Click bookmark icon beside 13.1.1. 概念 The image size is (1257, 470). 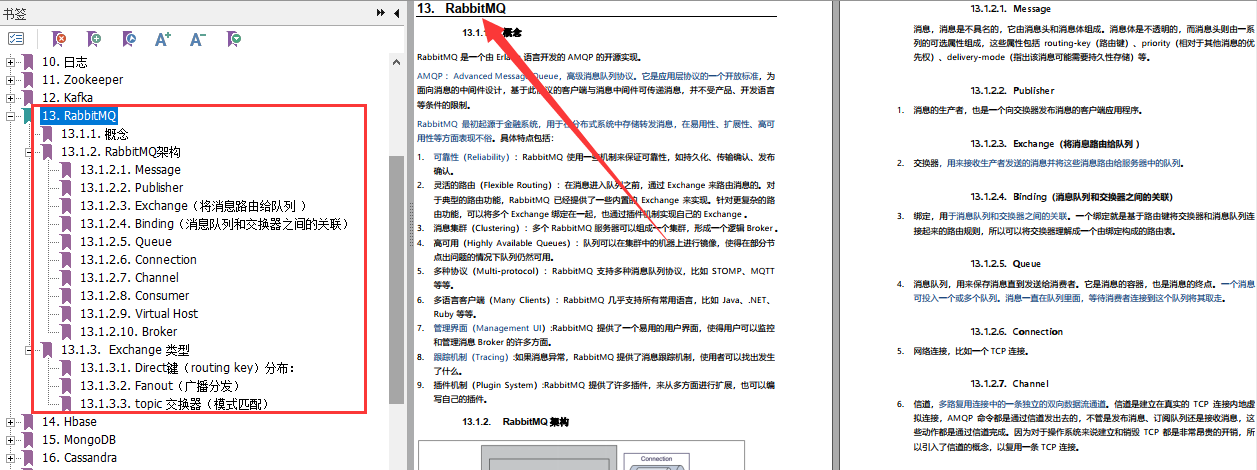click(47, 134)
